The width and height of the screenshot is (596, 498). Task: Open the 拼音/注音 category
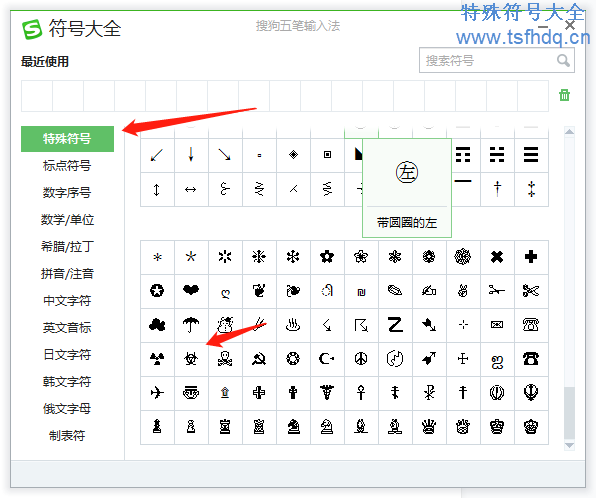(67, 274)
